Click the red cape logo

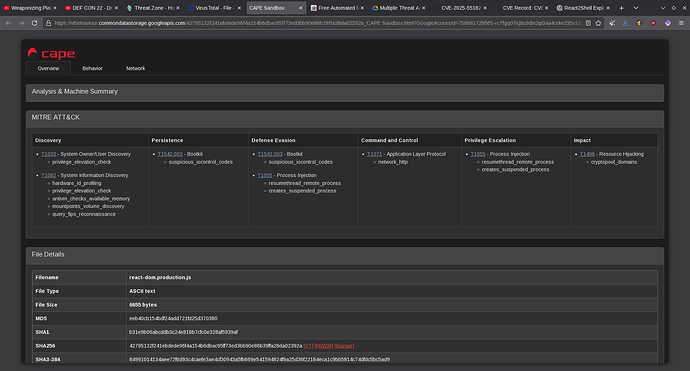pyautogui.click(x=51, y=54)
